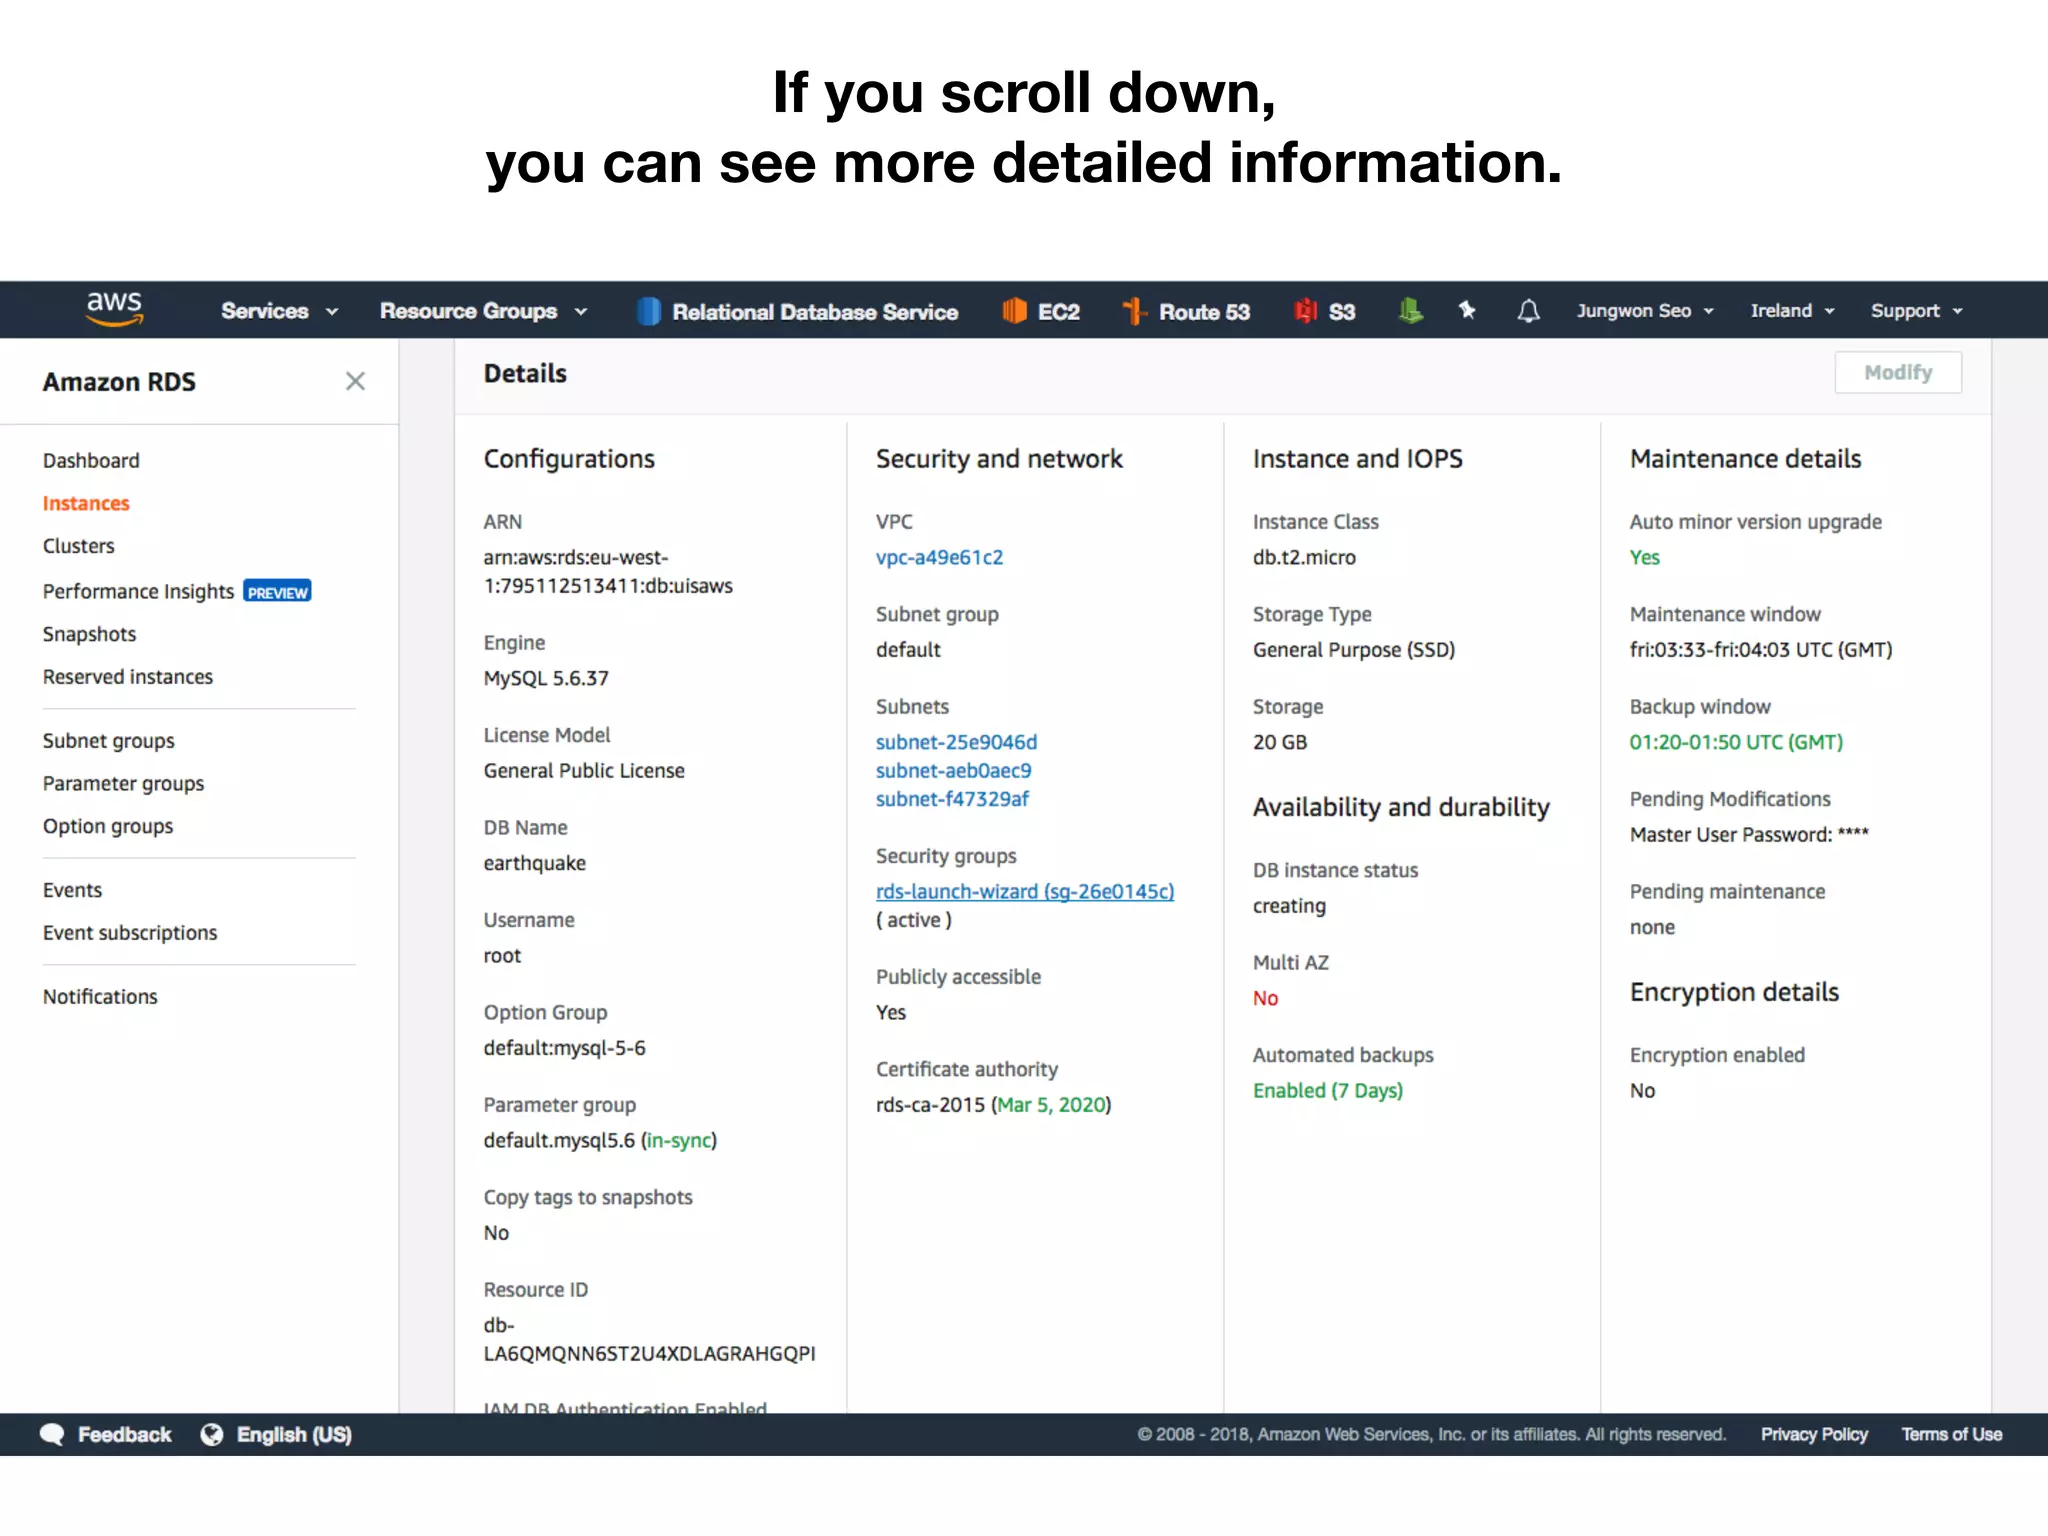Go to Snapshots in the sidebar
This screenshot has height=1536, width=2048.
pos(89,634)
